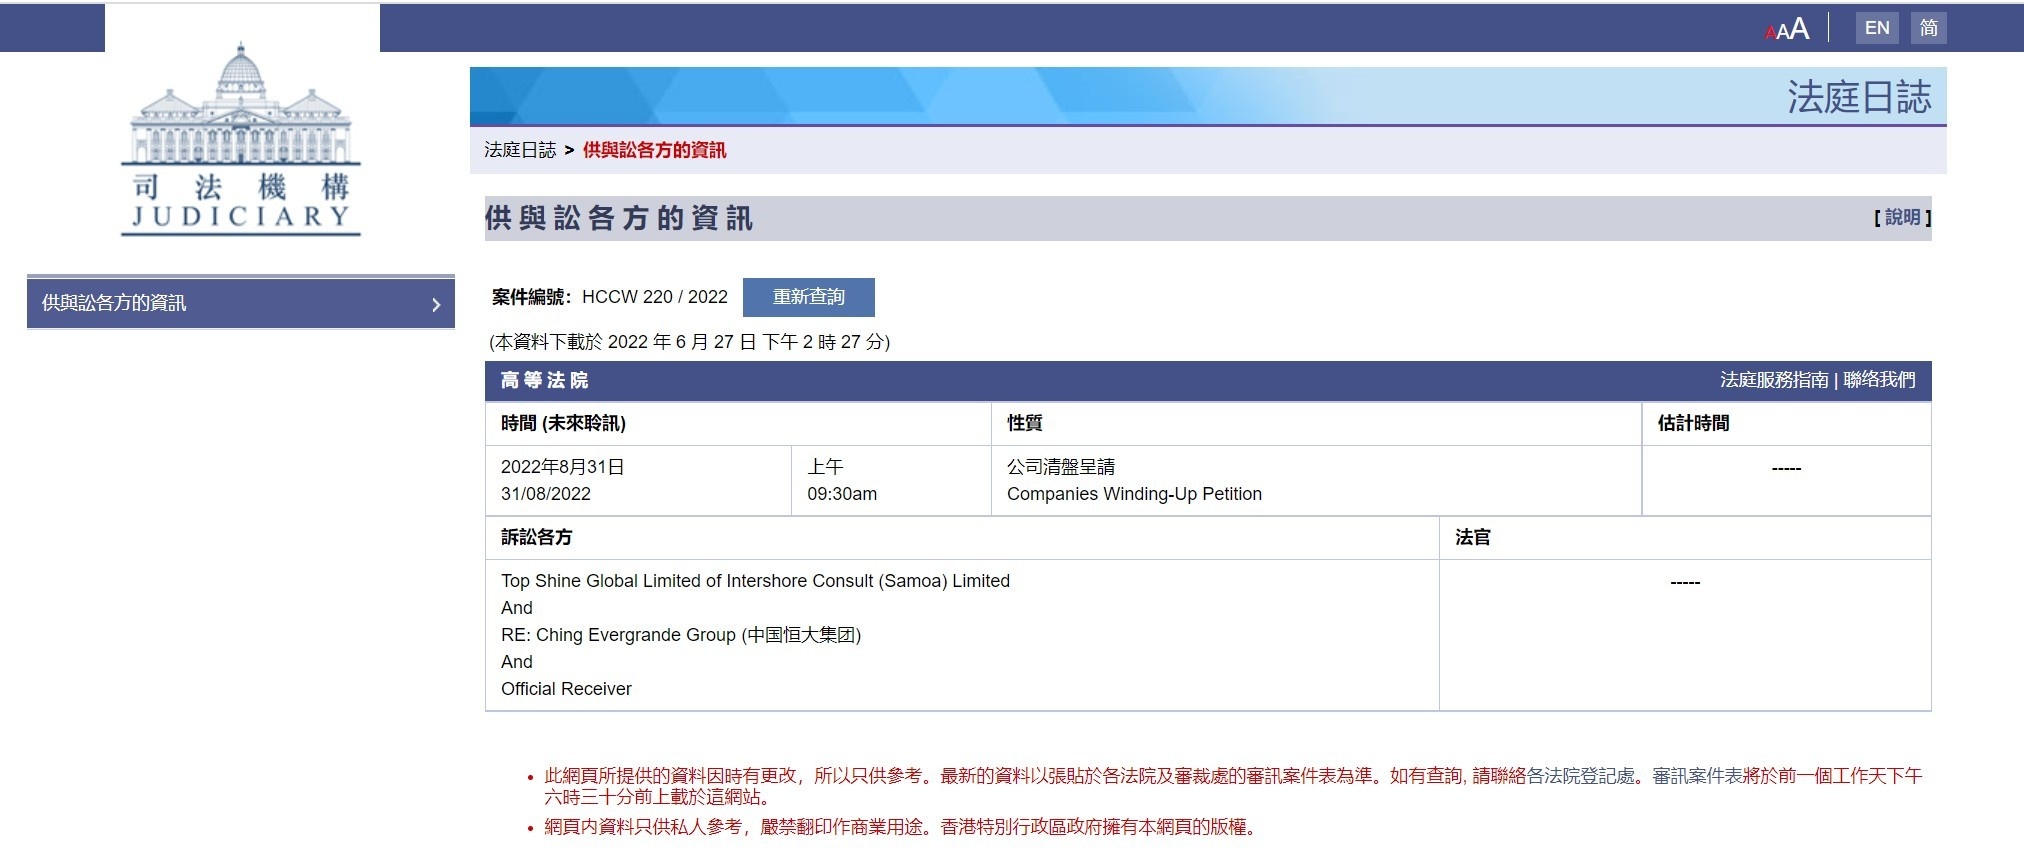
Task: Click the Companies Winding-Up Petition text
Action: 1134,494
